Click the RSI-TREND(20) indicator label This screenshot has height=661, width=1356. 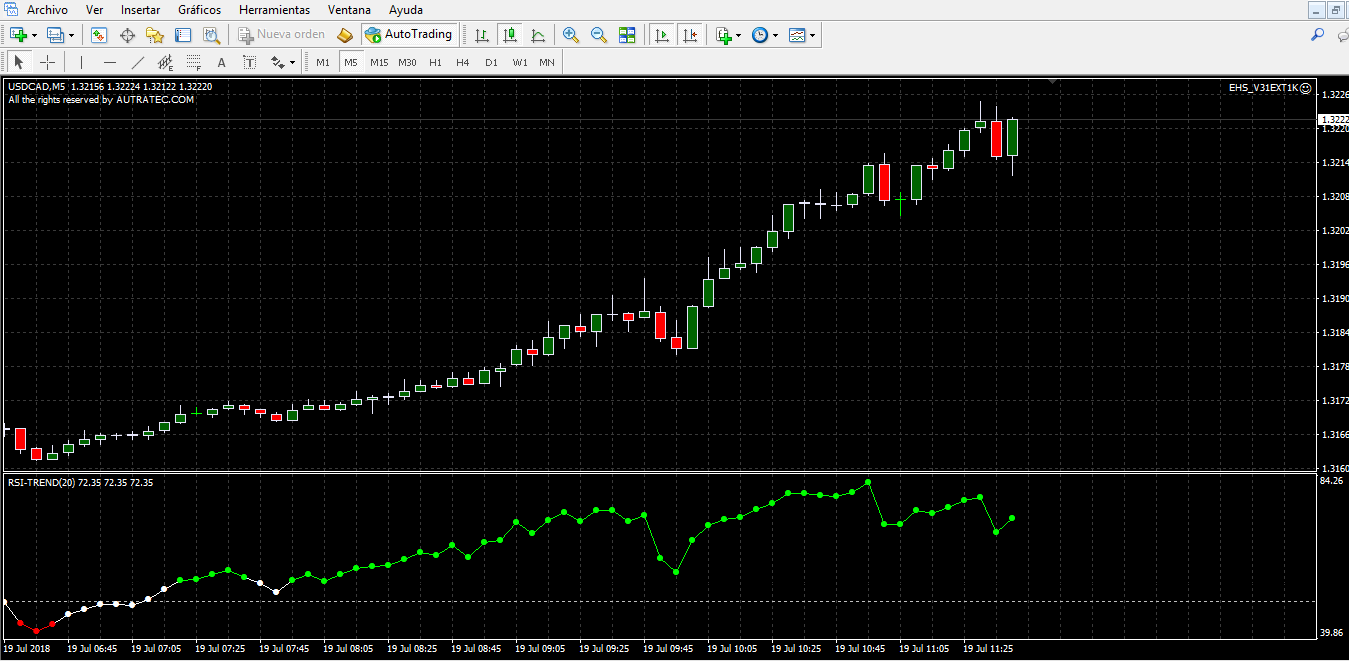42,482
